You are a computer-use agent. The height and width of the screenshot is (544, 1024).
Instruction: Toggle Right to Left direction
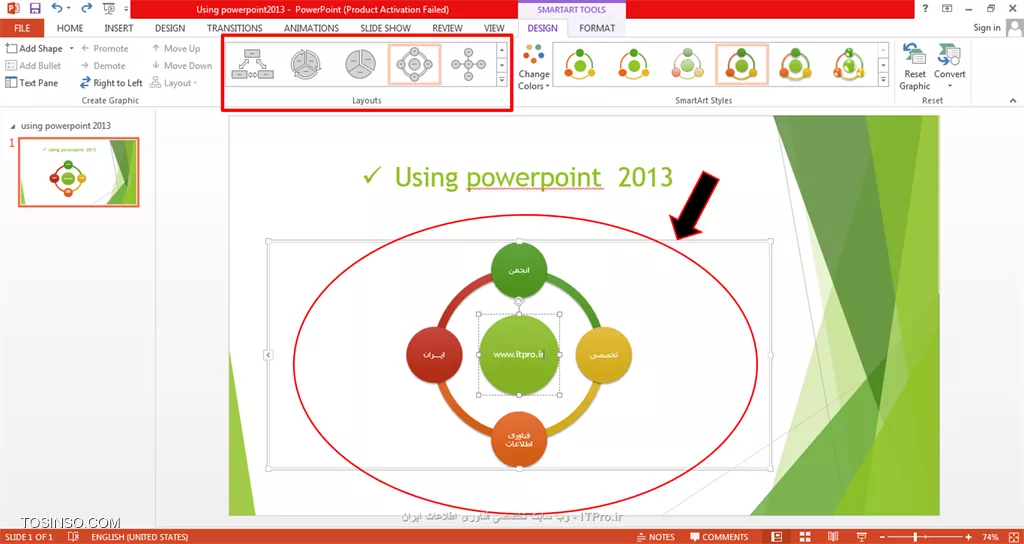pyautogui.click(x=110, y=83)
